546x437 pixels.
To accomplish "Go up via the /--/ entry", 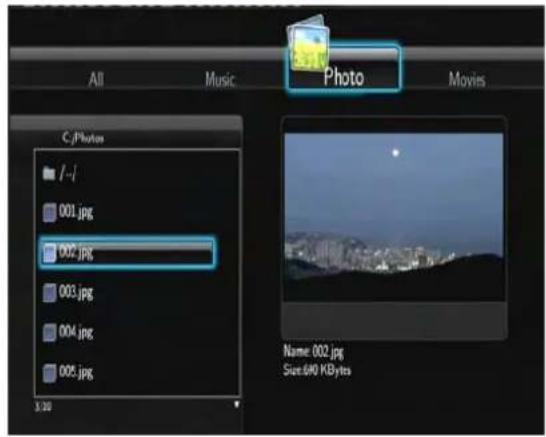I will 68,173.
